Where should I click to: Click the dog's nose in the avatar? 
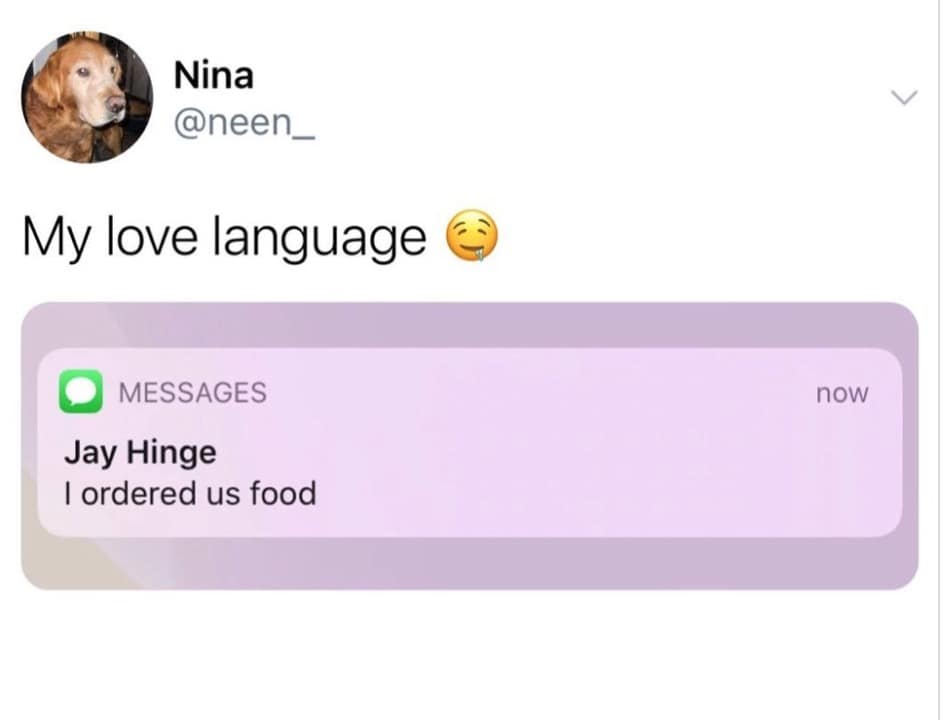pos(114,105)
